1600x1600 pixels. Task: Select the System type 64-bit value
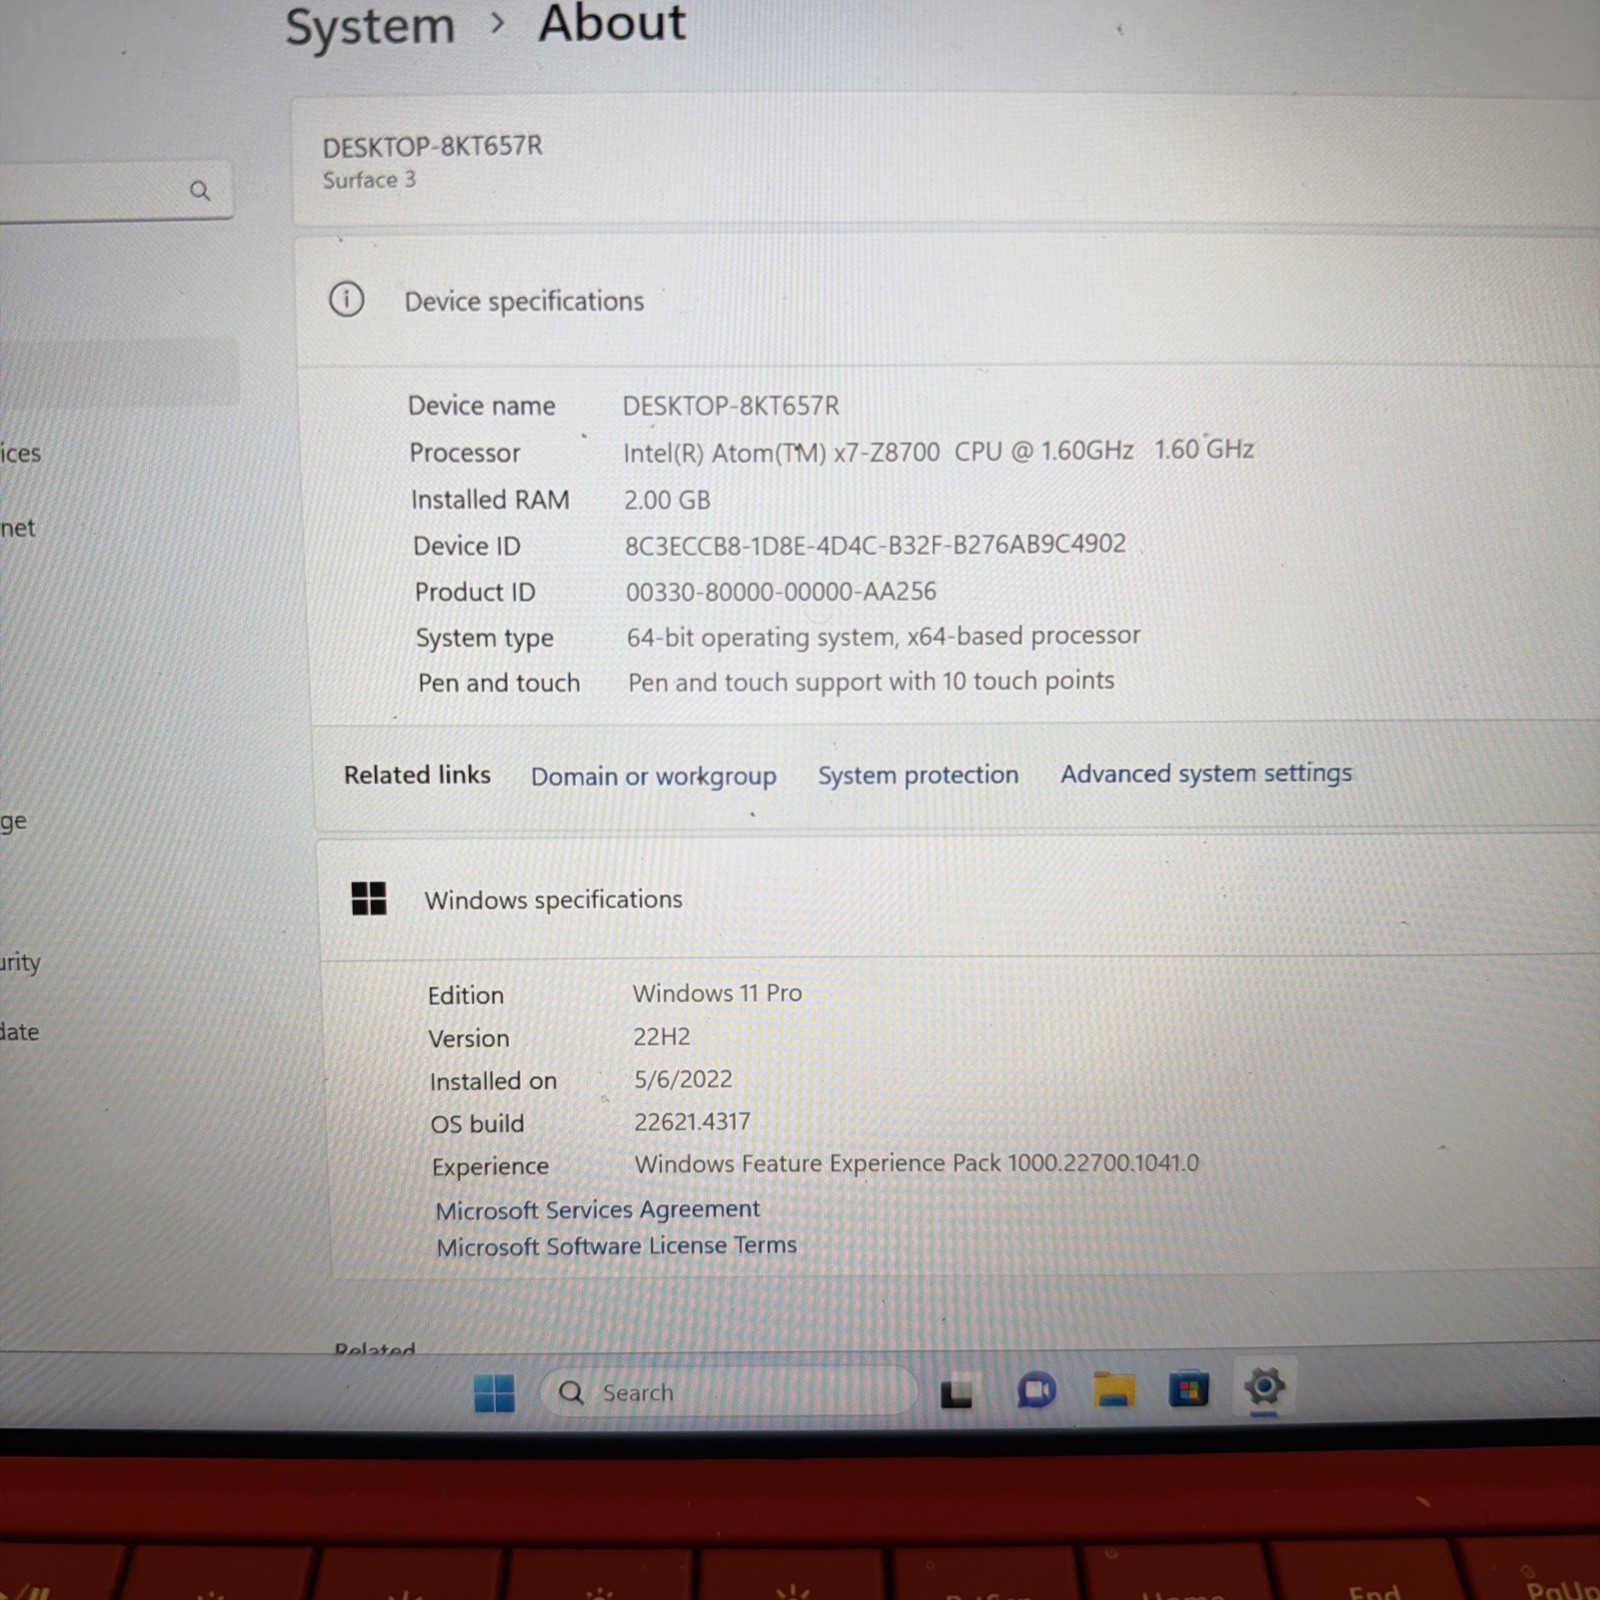tap(883, 636)
